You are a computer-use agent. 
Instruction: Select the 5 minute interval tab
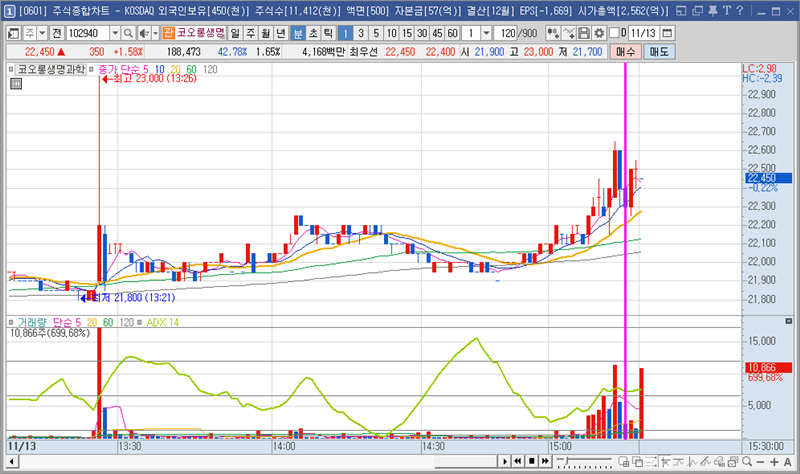coord(375,33)
